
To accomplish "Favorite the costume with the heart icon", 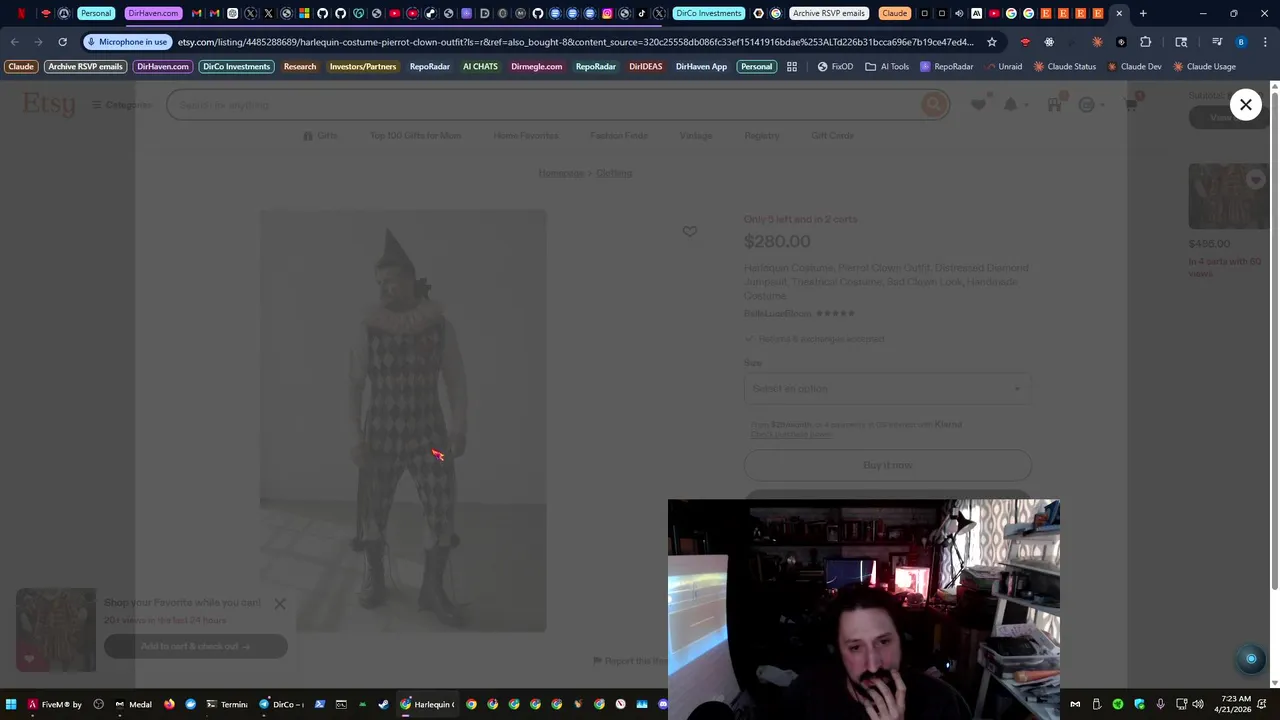I will (689, 231).
